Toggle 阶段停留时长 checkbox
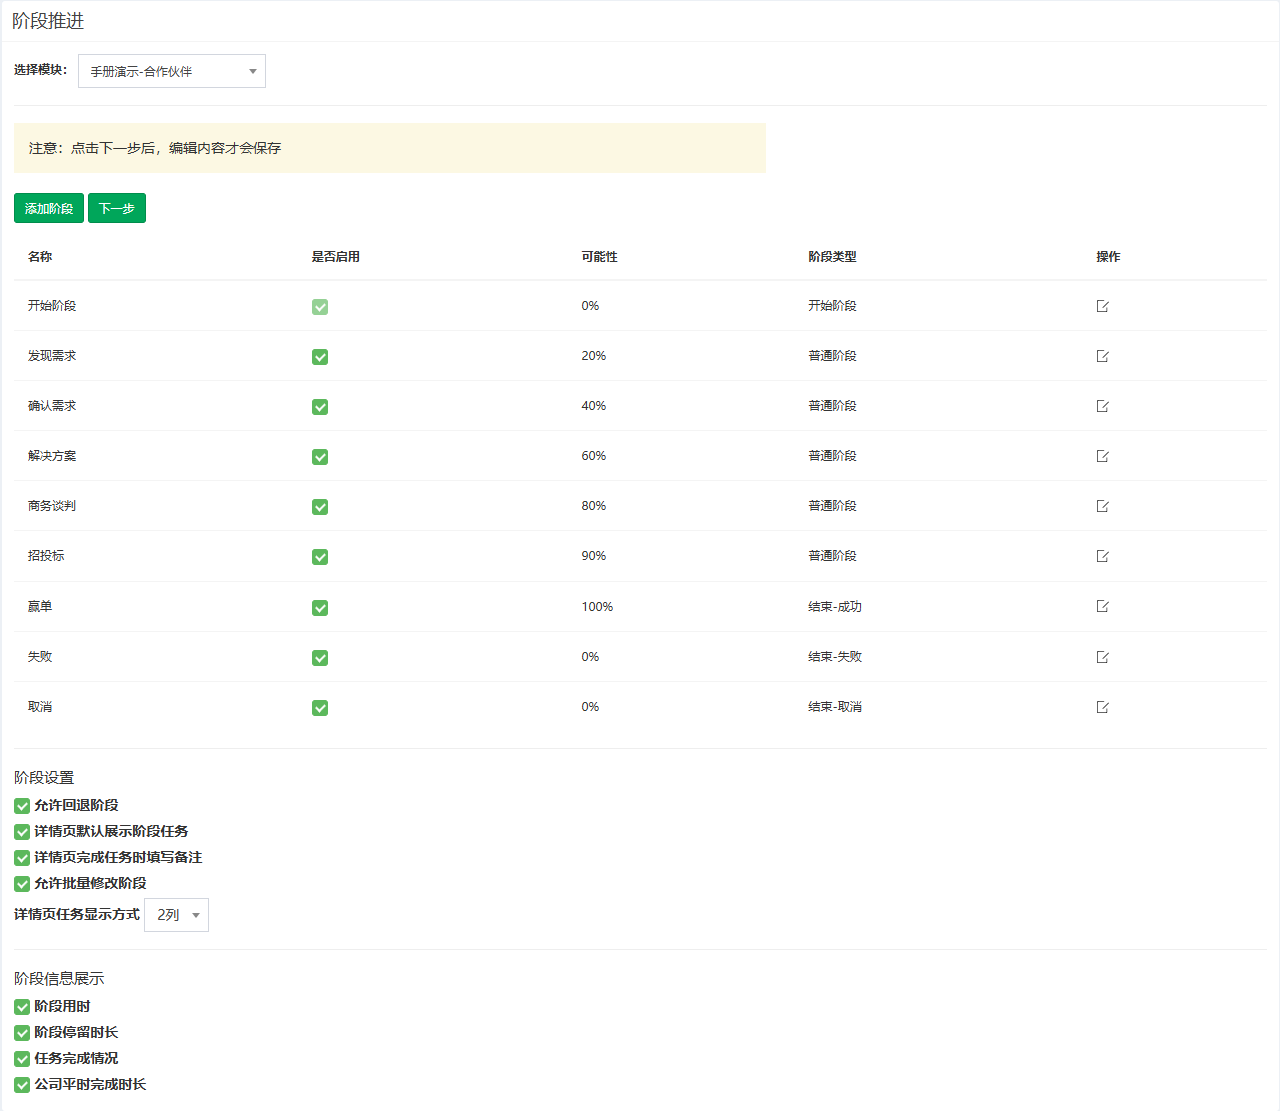The image size is (1280, 1111). 22,1033
